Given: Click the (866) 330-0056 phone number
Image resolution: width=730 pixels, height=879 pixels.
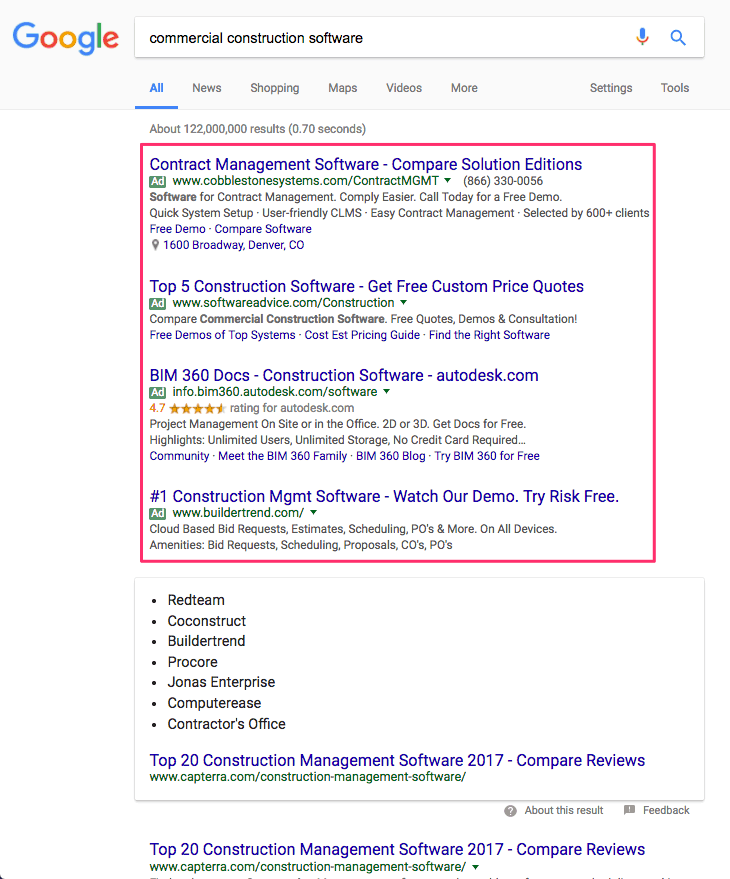Looking at the screenshot, I should [503, 181].
